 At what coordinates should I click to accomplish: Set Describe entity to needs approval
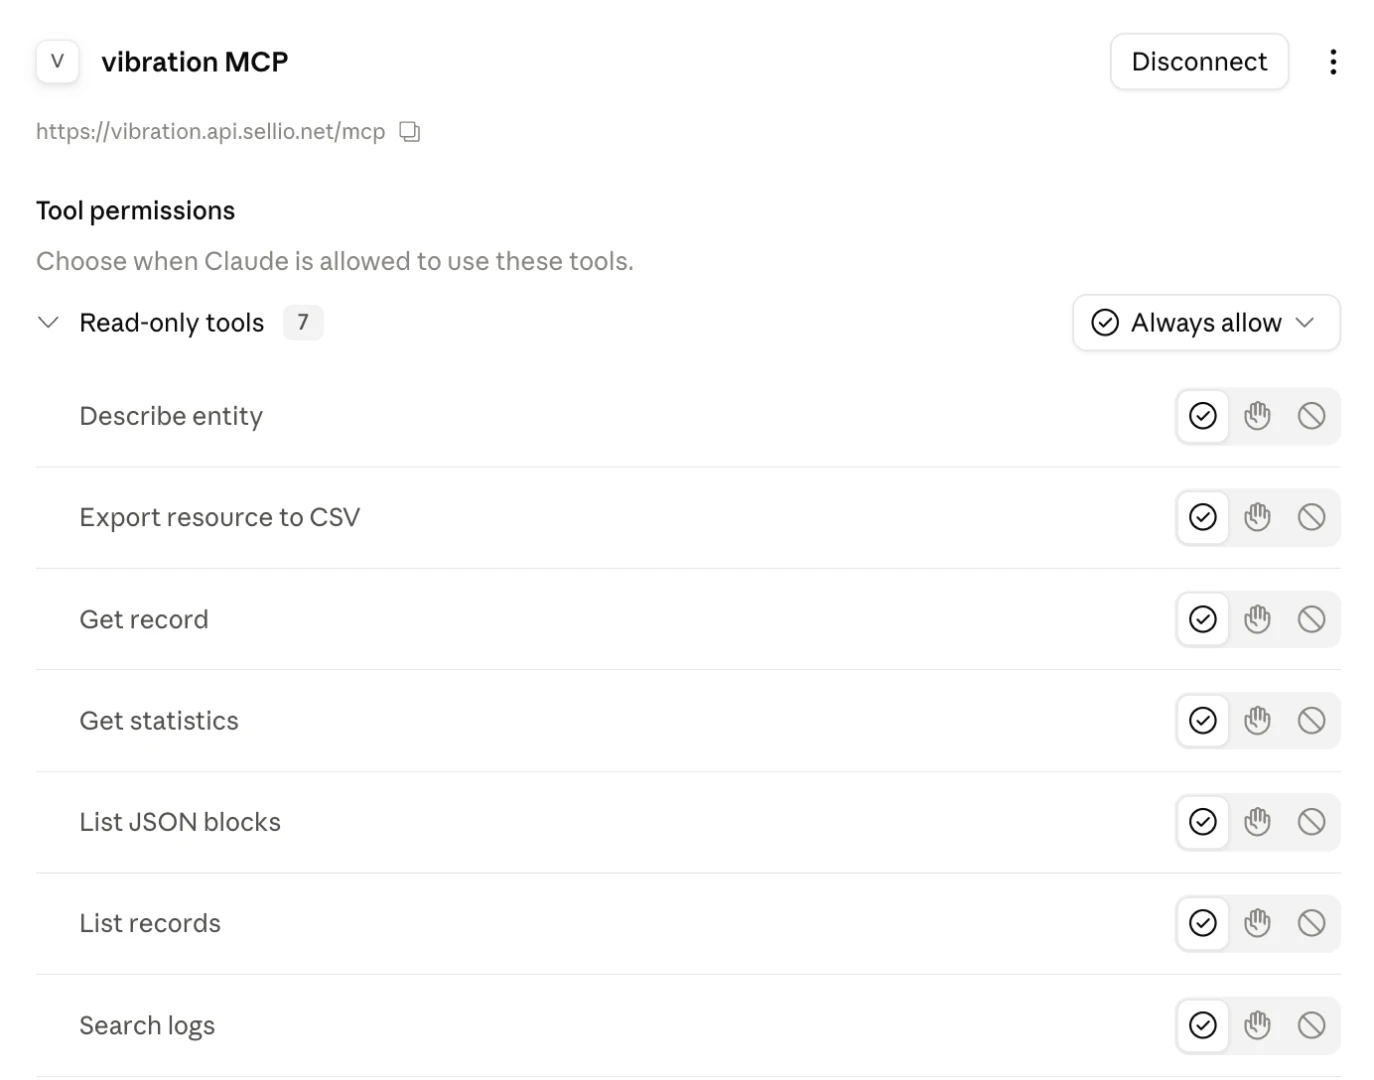pos(1257,416)
